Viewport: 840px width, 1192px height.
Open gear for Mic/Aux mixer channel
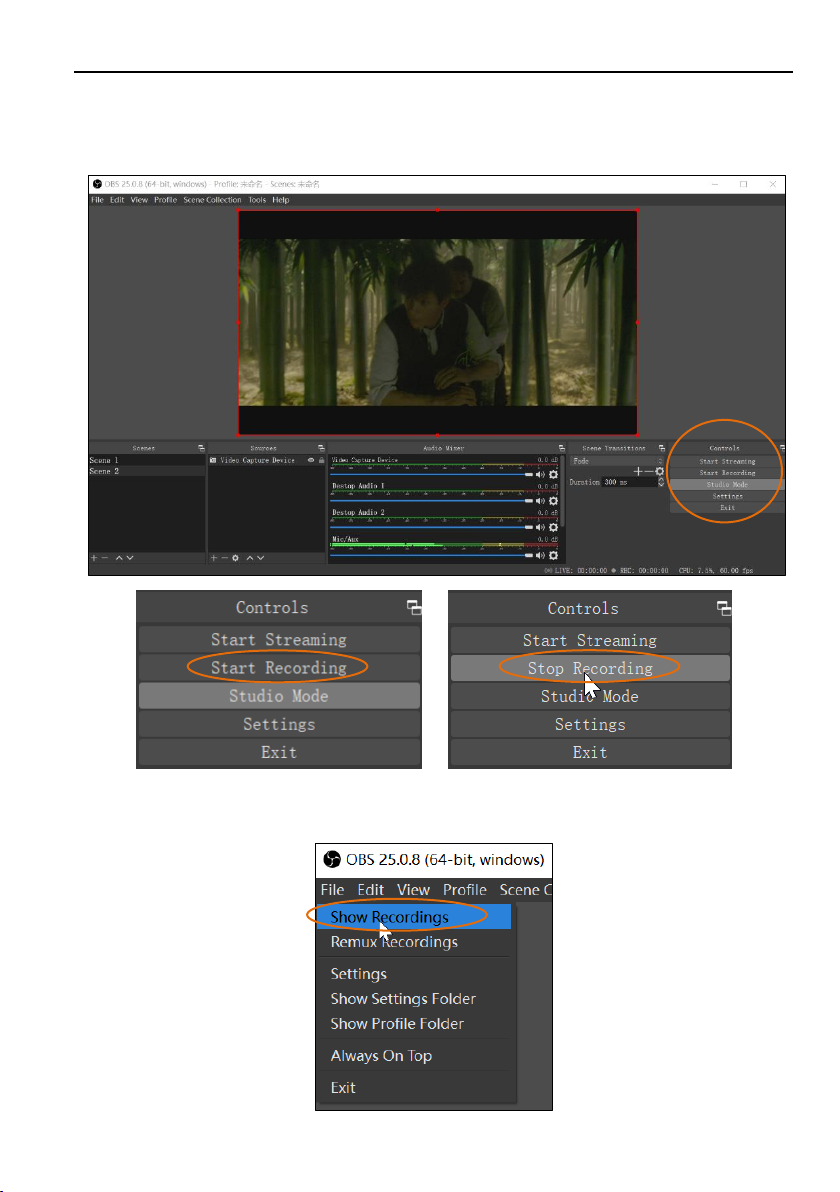click(x=553, y=556)
